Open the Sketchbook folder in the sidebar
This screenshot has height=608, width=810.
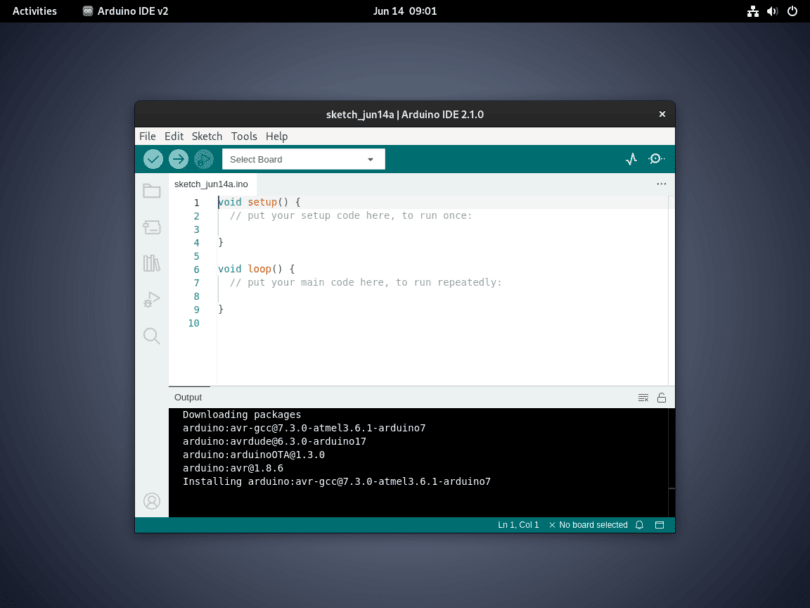point(151,190)
